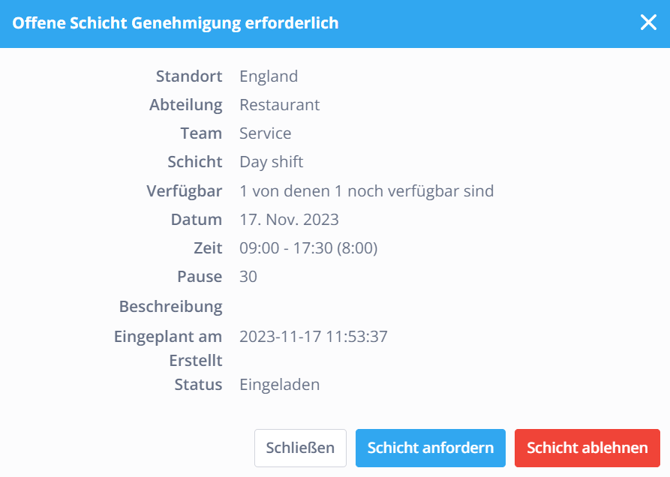
Task: Select the Day shift text
Action: [x=271, y=162]
